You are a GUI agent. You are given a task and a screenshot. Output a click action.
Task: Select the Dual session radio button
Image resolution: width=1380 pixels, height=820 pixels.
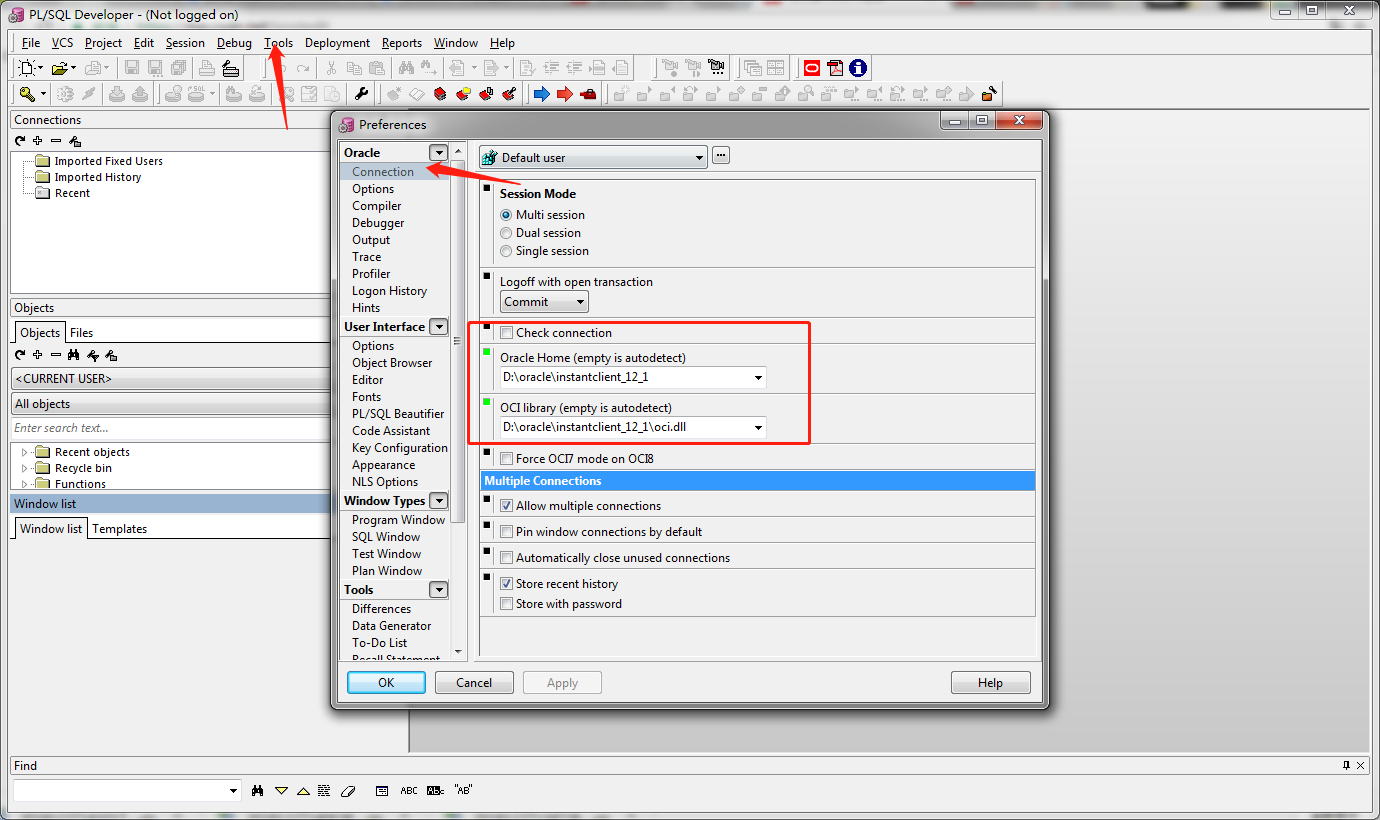[x=506, y=233]
